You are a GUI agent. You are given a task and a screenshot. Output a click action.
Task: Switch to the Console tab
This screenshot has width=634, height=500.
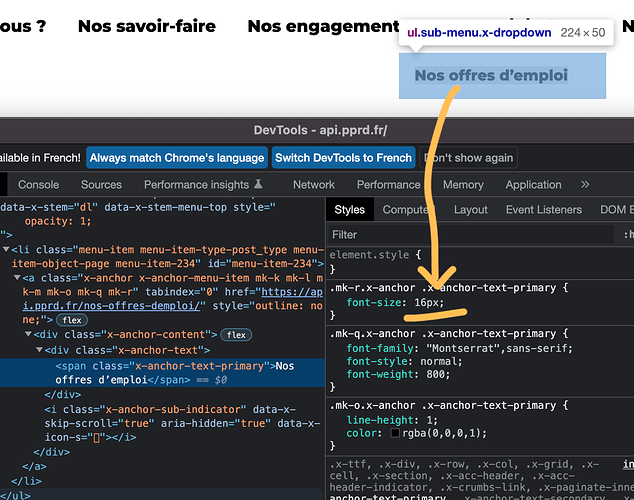[x=39, y=185]
